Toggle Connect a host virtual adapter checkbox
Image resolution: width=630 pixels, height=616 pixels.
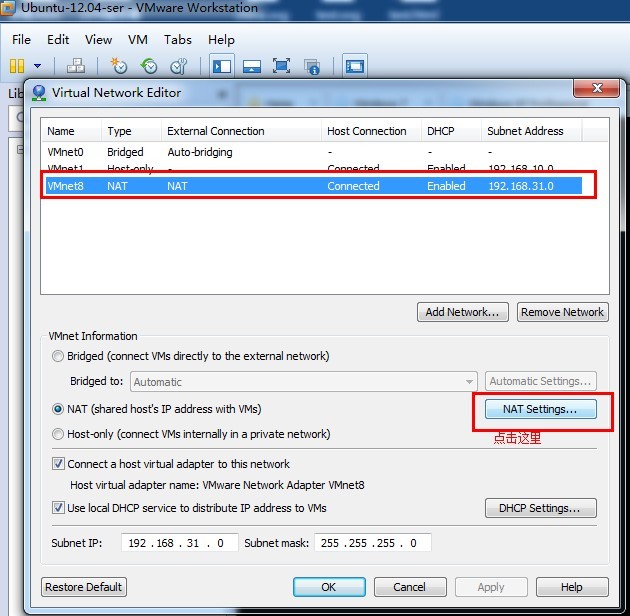(58, 464)
